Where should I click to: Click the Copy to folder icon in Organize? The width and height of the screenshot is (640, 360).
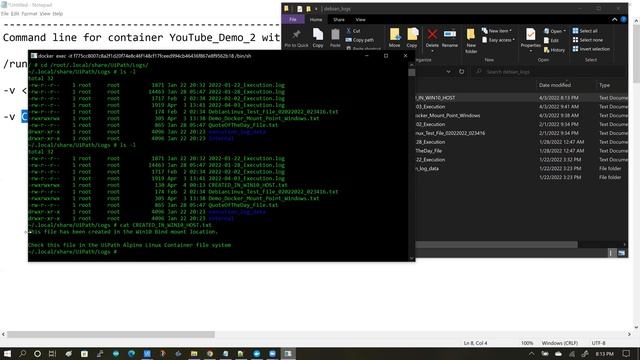[412, 34]
